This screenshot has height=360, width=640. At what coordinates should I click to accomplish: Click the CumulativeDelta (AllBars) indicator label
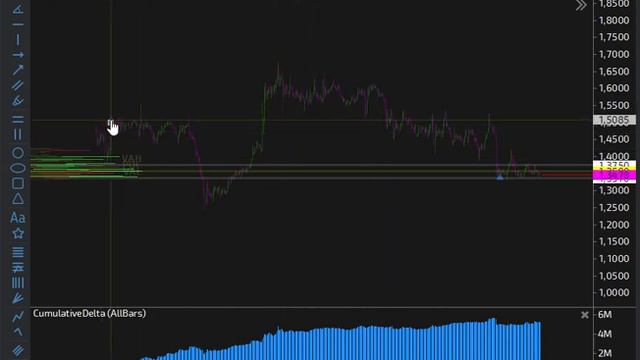[89, 313]
